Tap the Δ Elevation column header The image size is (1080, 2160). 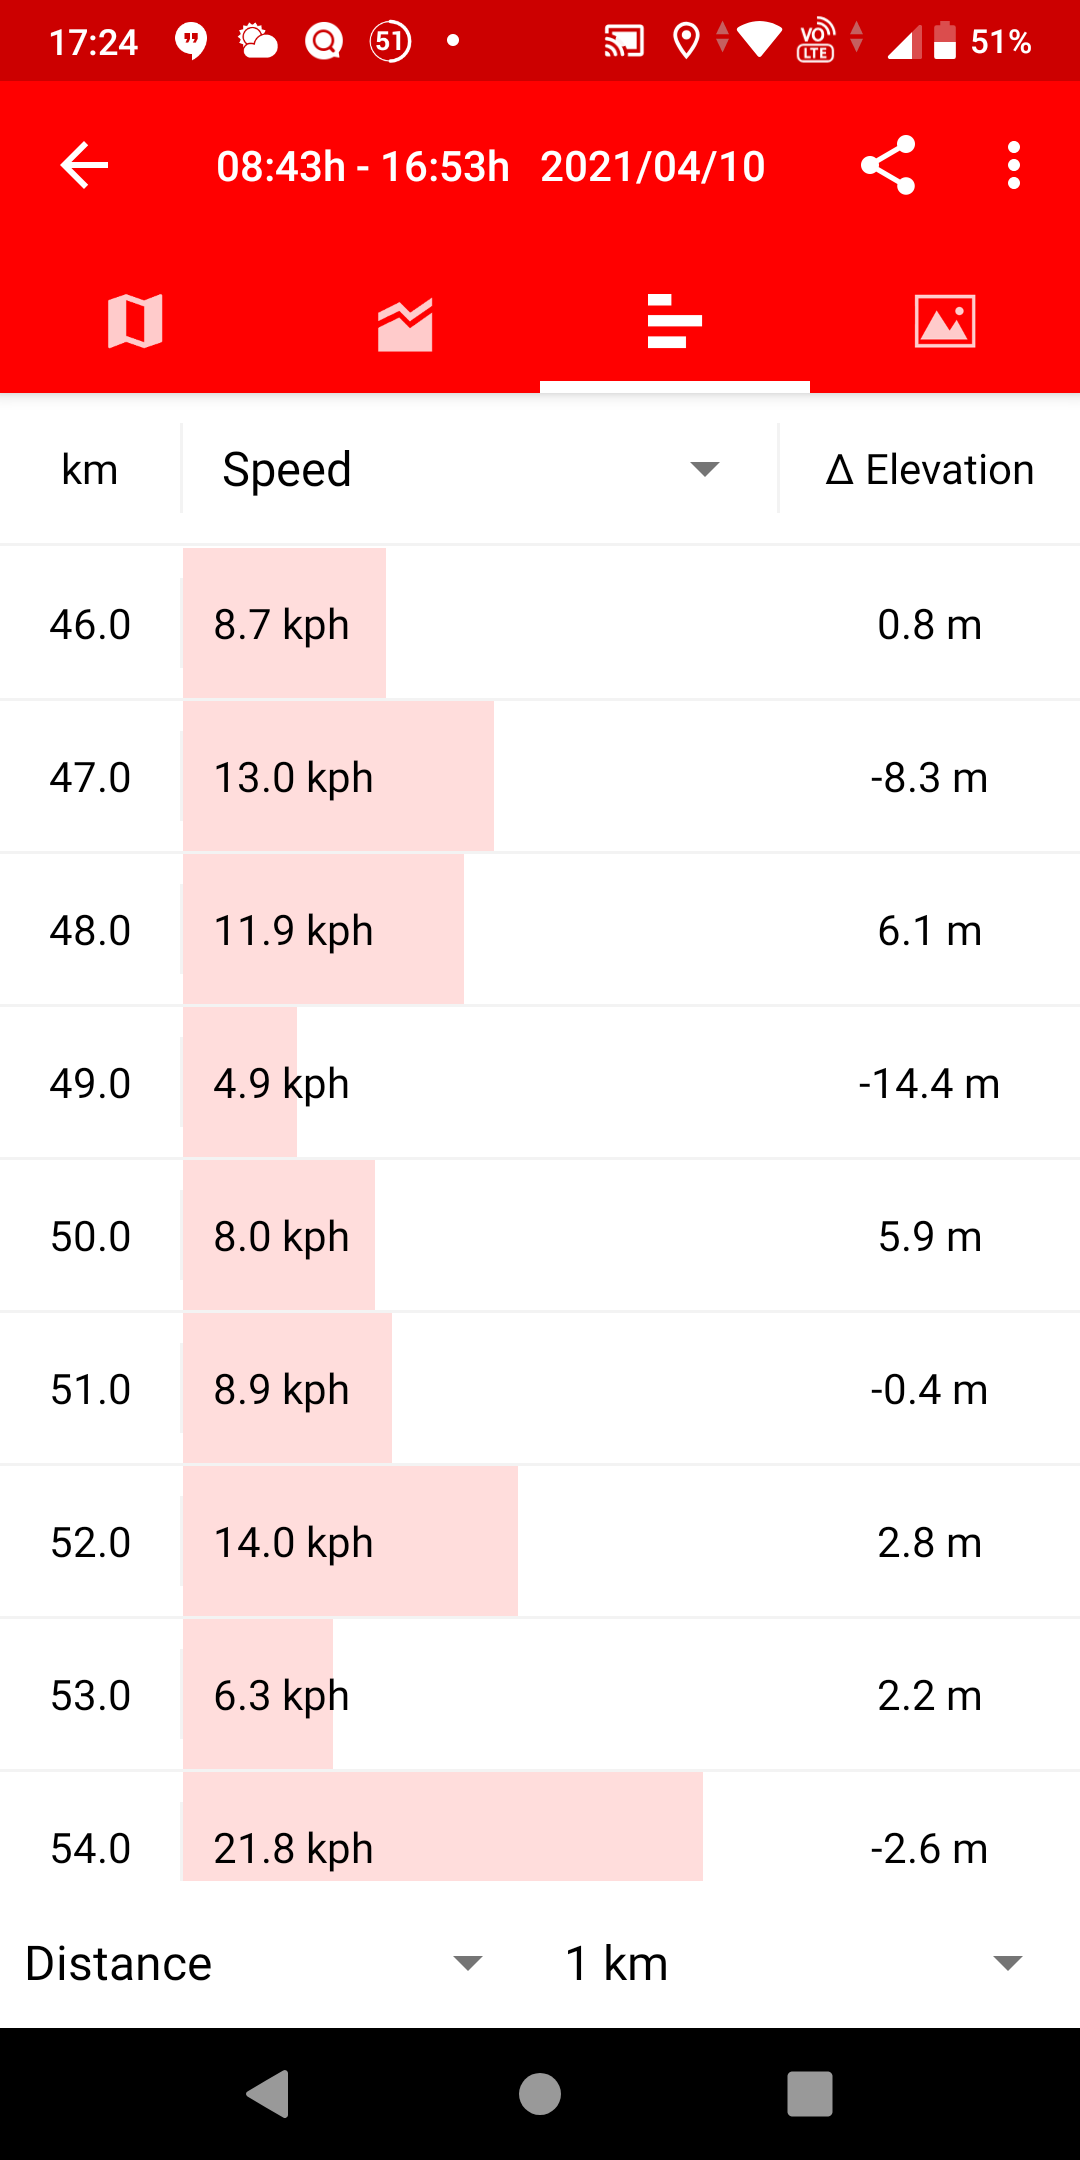click(x=930, y=470)
